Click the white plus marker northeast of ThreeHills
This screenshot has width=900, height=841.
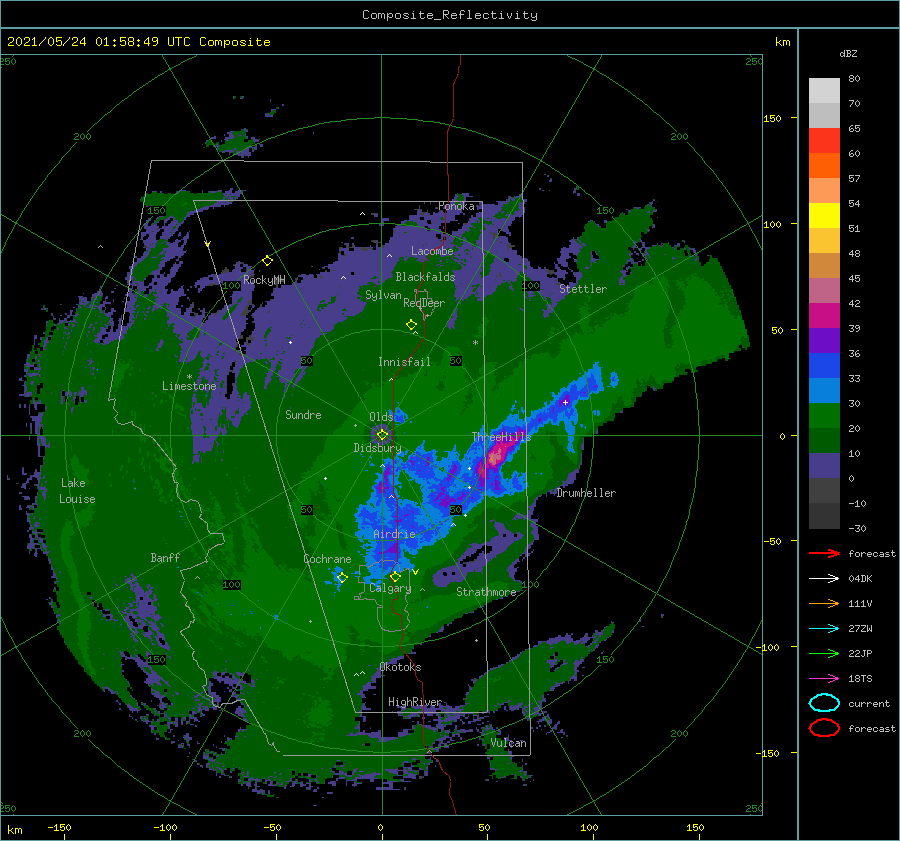coord(565,402)
